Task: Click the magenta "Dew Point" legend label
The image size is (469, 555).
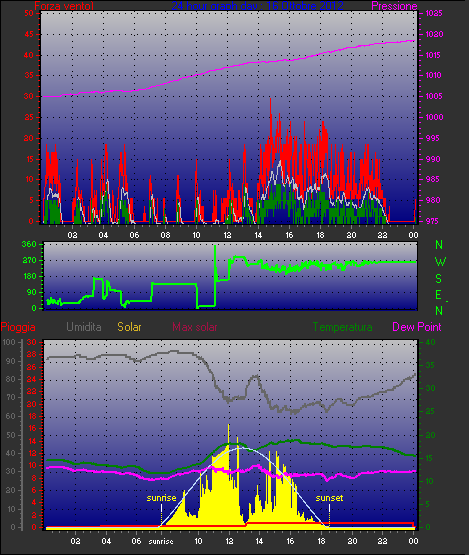Action: click(x=417, y=327)
